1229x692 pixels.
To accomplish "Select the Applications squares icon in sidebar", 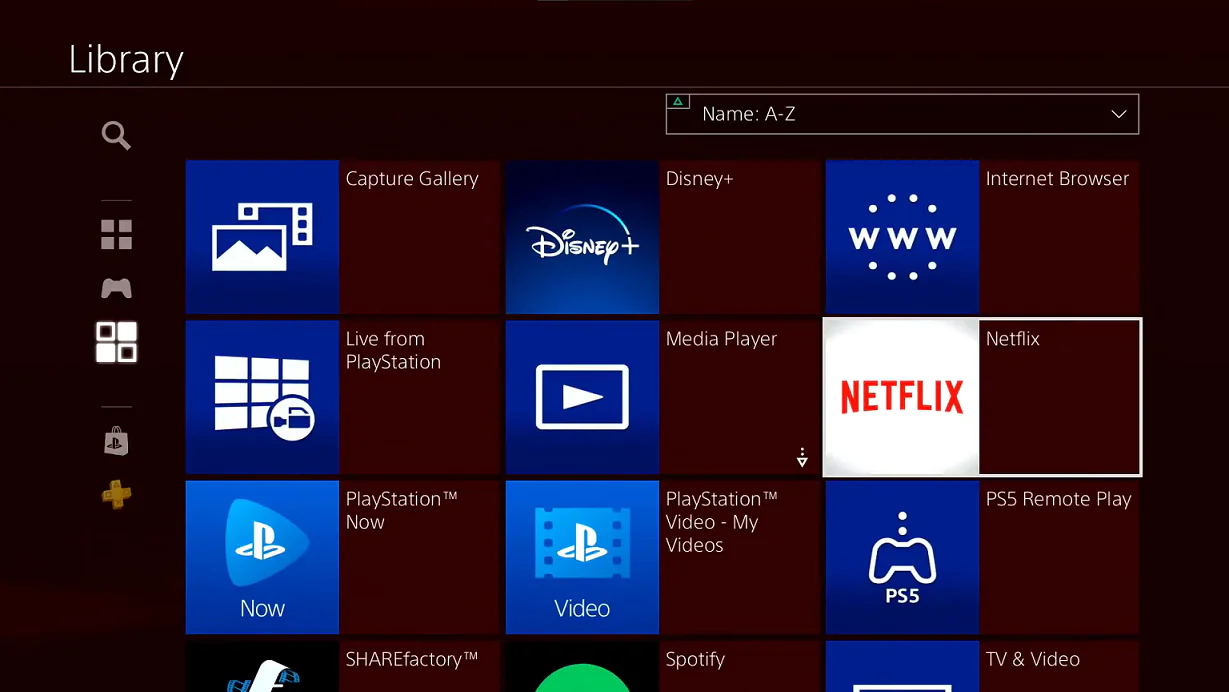I will click(116, 342).
